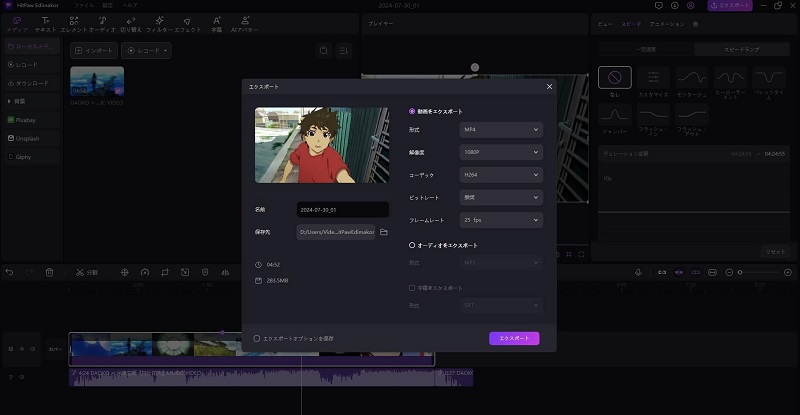
Task: Check エクスポートオプションを保存 checkbox
Action: point(257,338)
